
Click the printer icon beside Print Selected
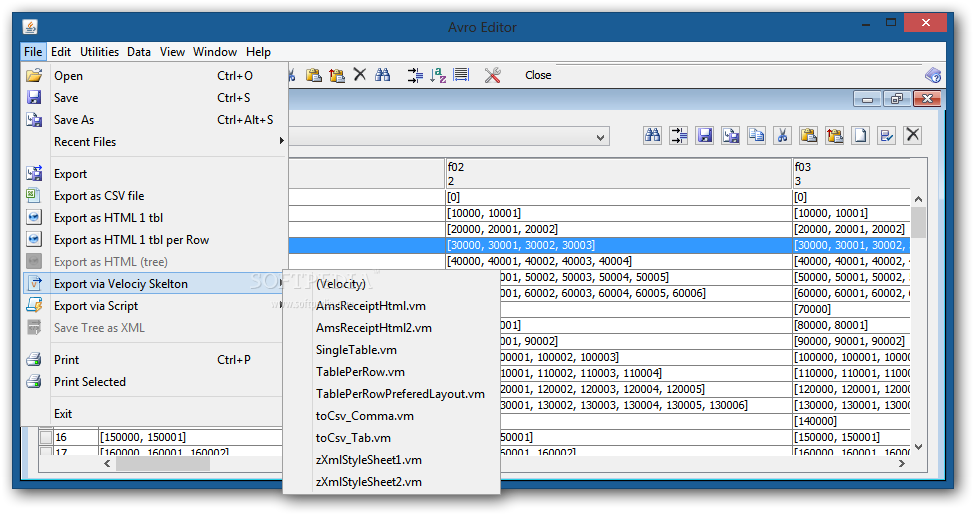click(x=34, y=381)
